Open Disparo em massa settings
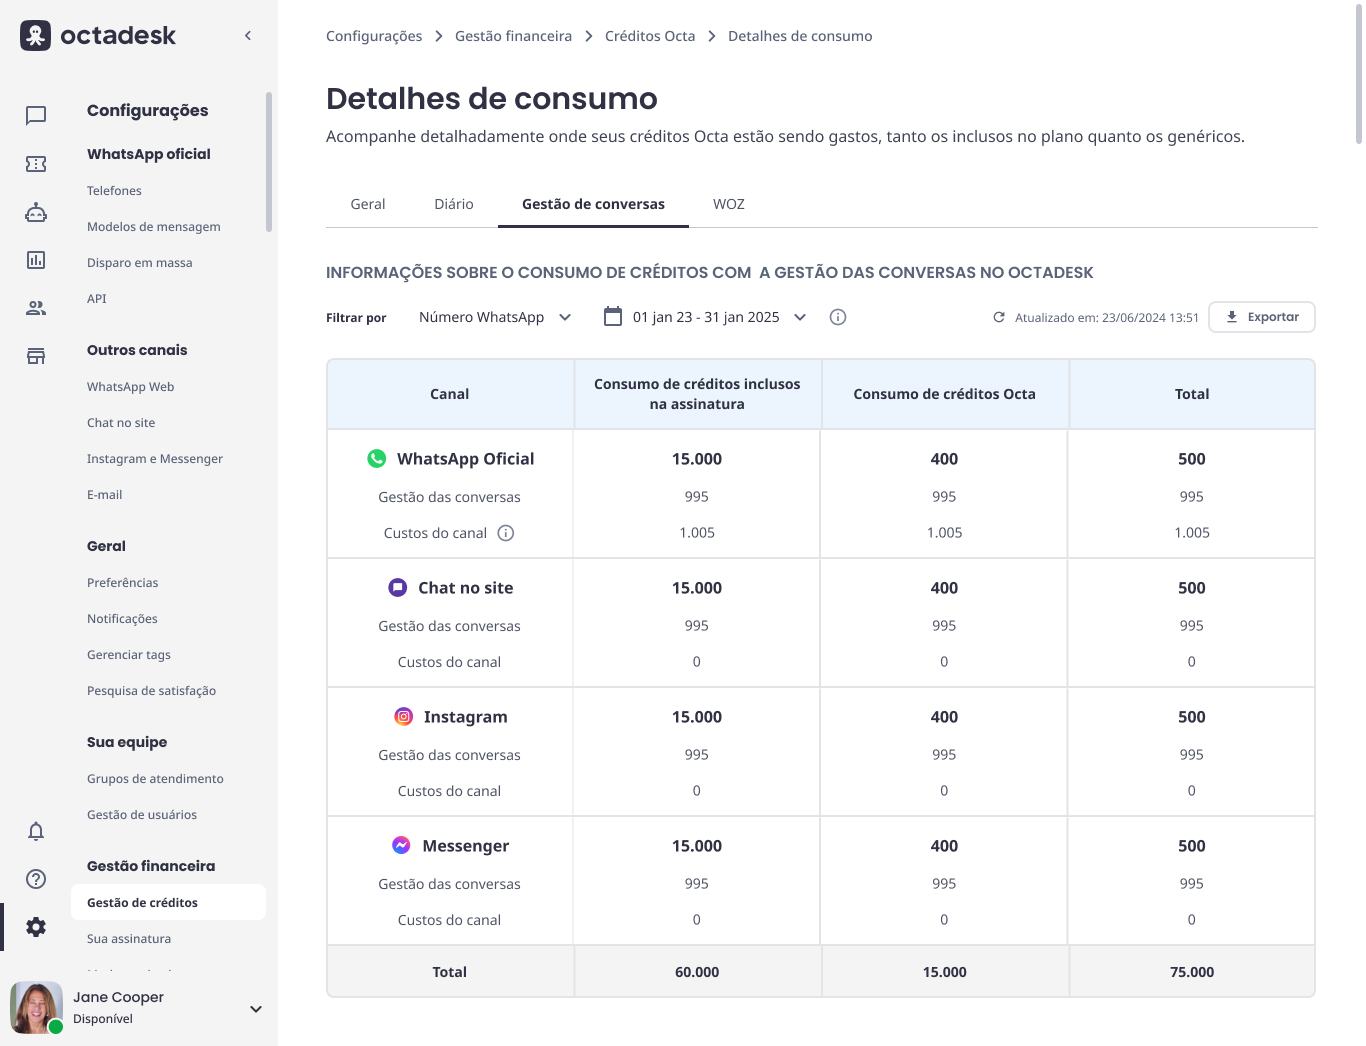Viewport: 1366px width, 1046px height. click(x=140, y=263)
